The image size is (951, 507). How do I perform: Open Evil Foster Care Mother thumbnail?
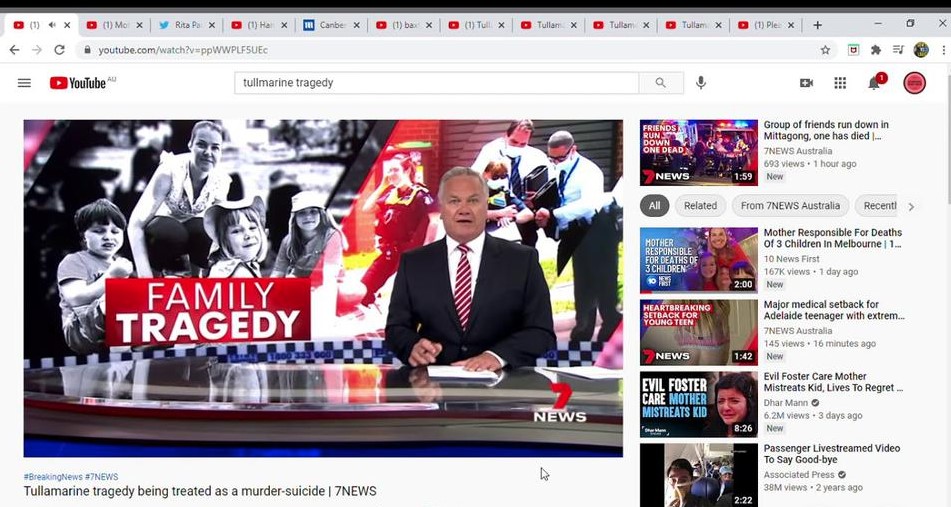699,405
